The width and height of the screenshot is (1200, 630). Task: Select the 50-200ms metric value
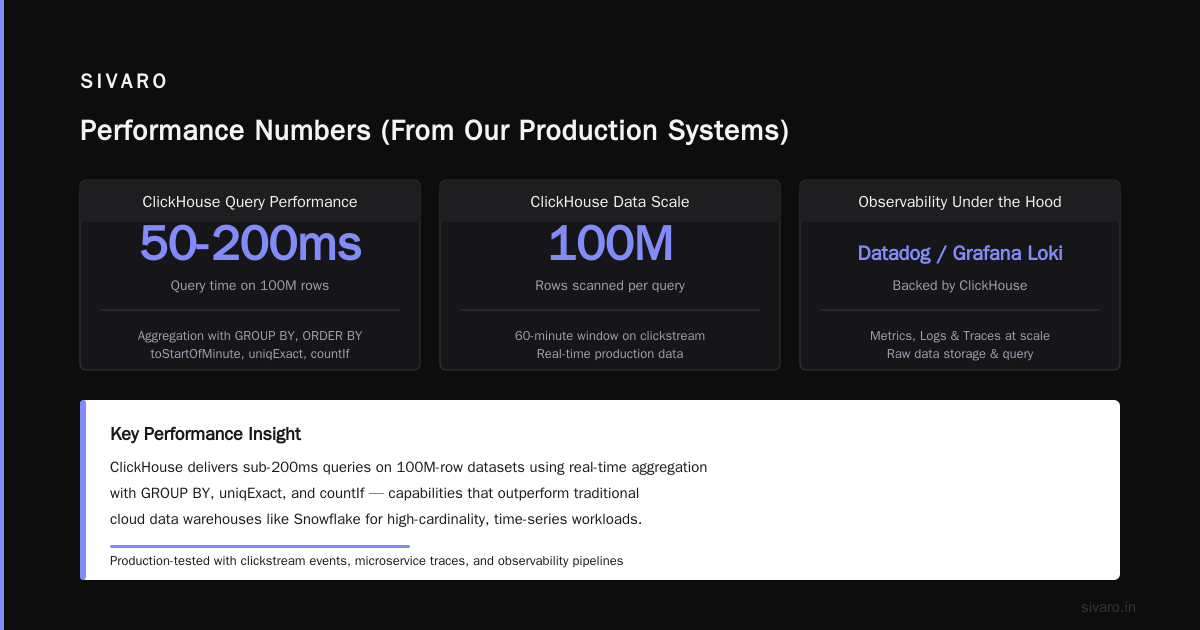(250, 244)
